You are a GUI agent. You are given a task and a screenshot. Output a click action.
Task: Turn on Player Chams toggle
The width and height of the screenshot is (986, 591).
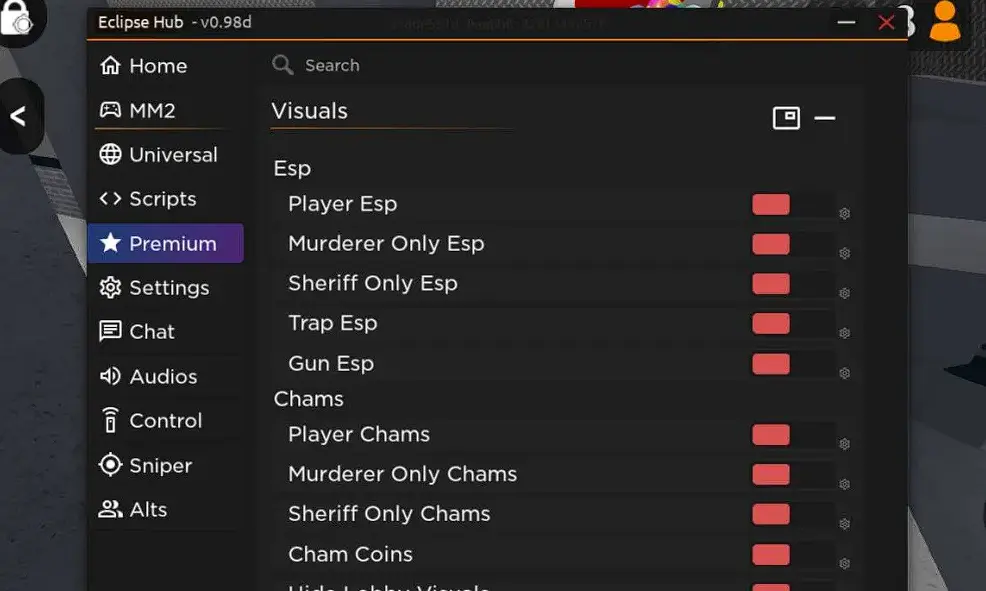pos(793,434)
